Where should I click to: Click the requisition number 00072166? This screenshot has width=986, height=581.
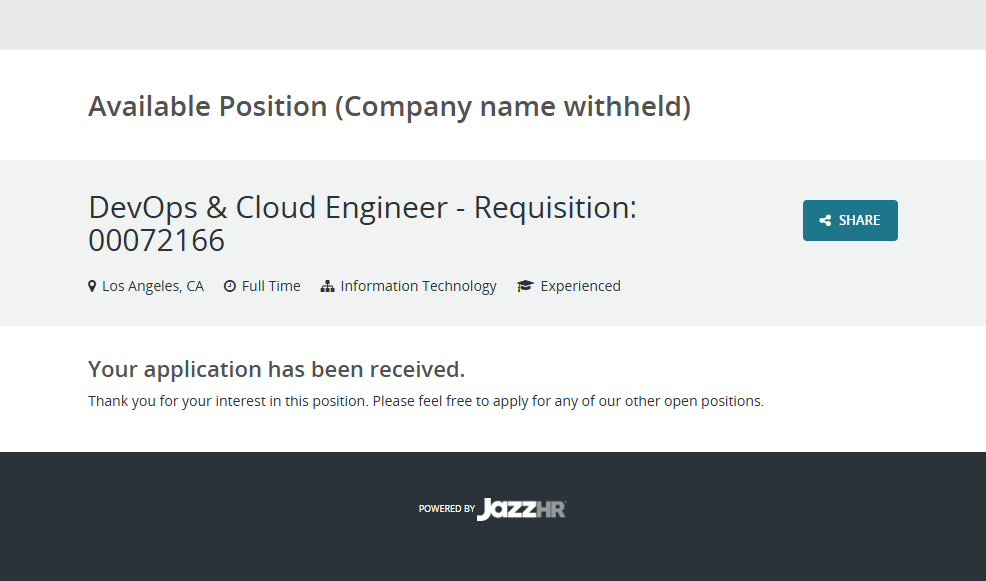[156, 241]
